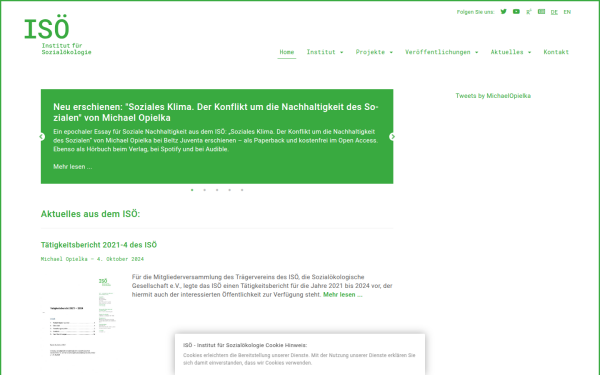
Task: Open the 'Soziales Klima' slide headline
Action: (216, 112)
